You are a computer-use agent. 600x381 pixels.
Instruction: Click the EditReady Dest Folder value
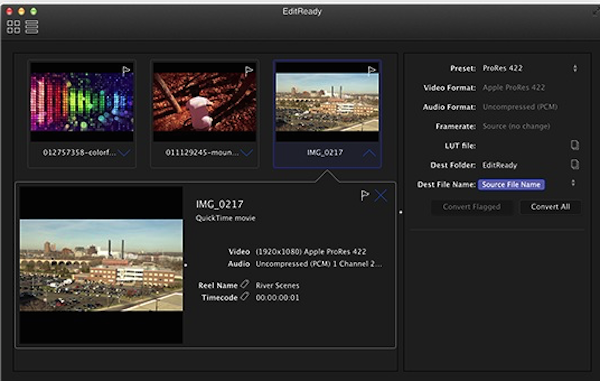(499, 165)
